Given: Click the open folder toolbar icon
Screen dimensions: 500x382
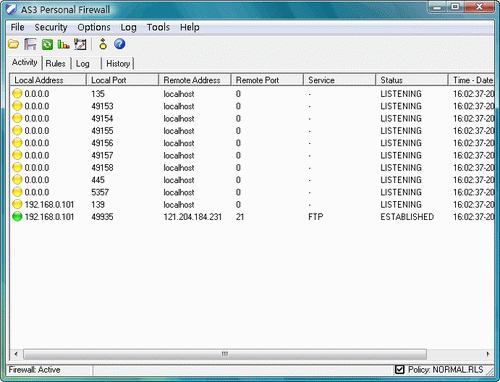Looking at the screenshot, I should coord(13,44).
